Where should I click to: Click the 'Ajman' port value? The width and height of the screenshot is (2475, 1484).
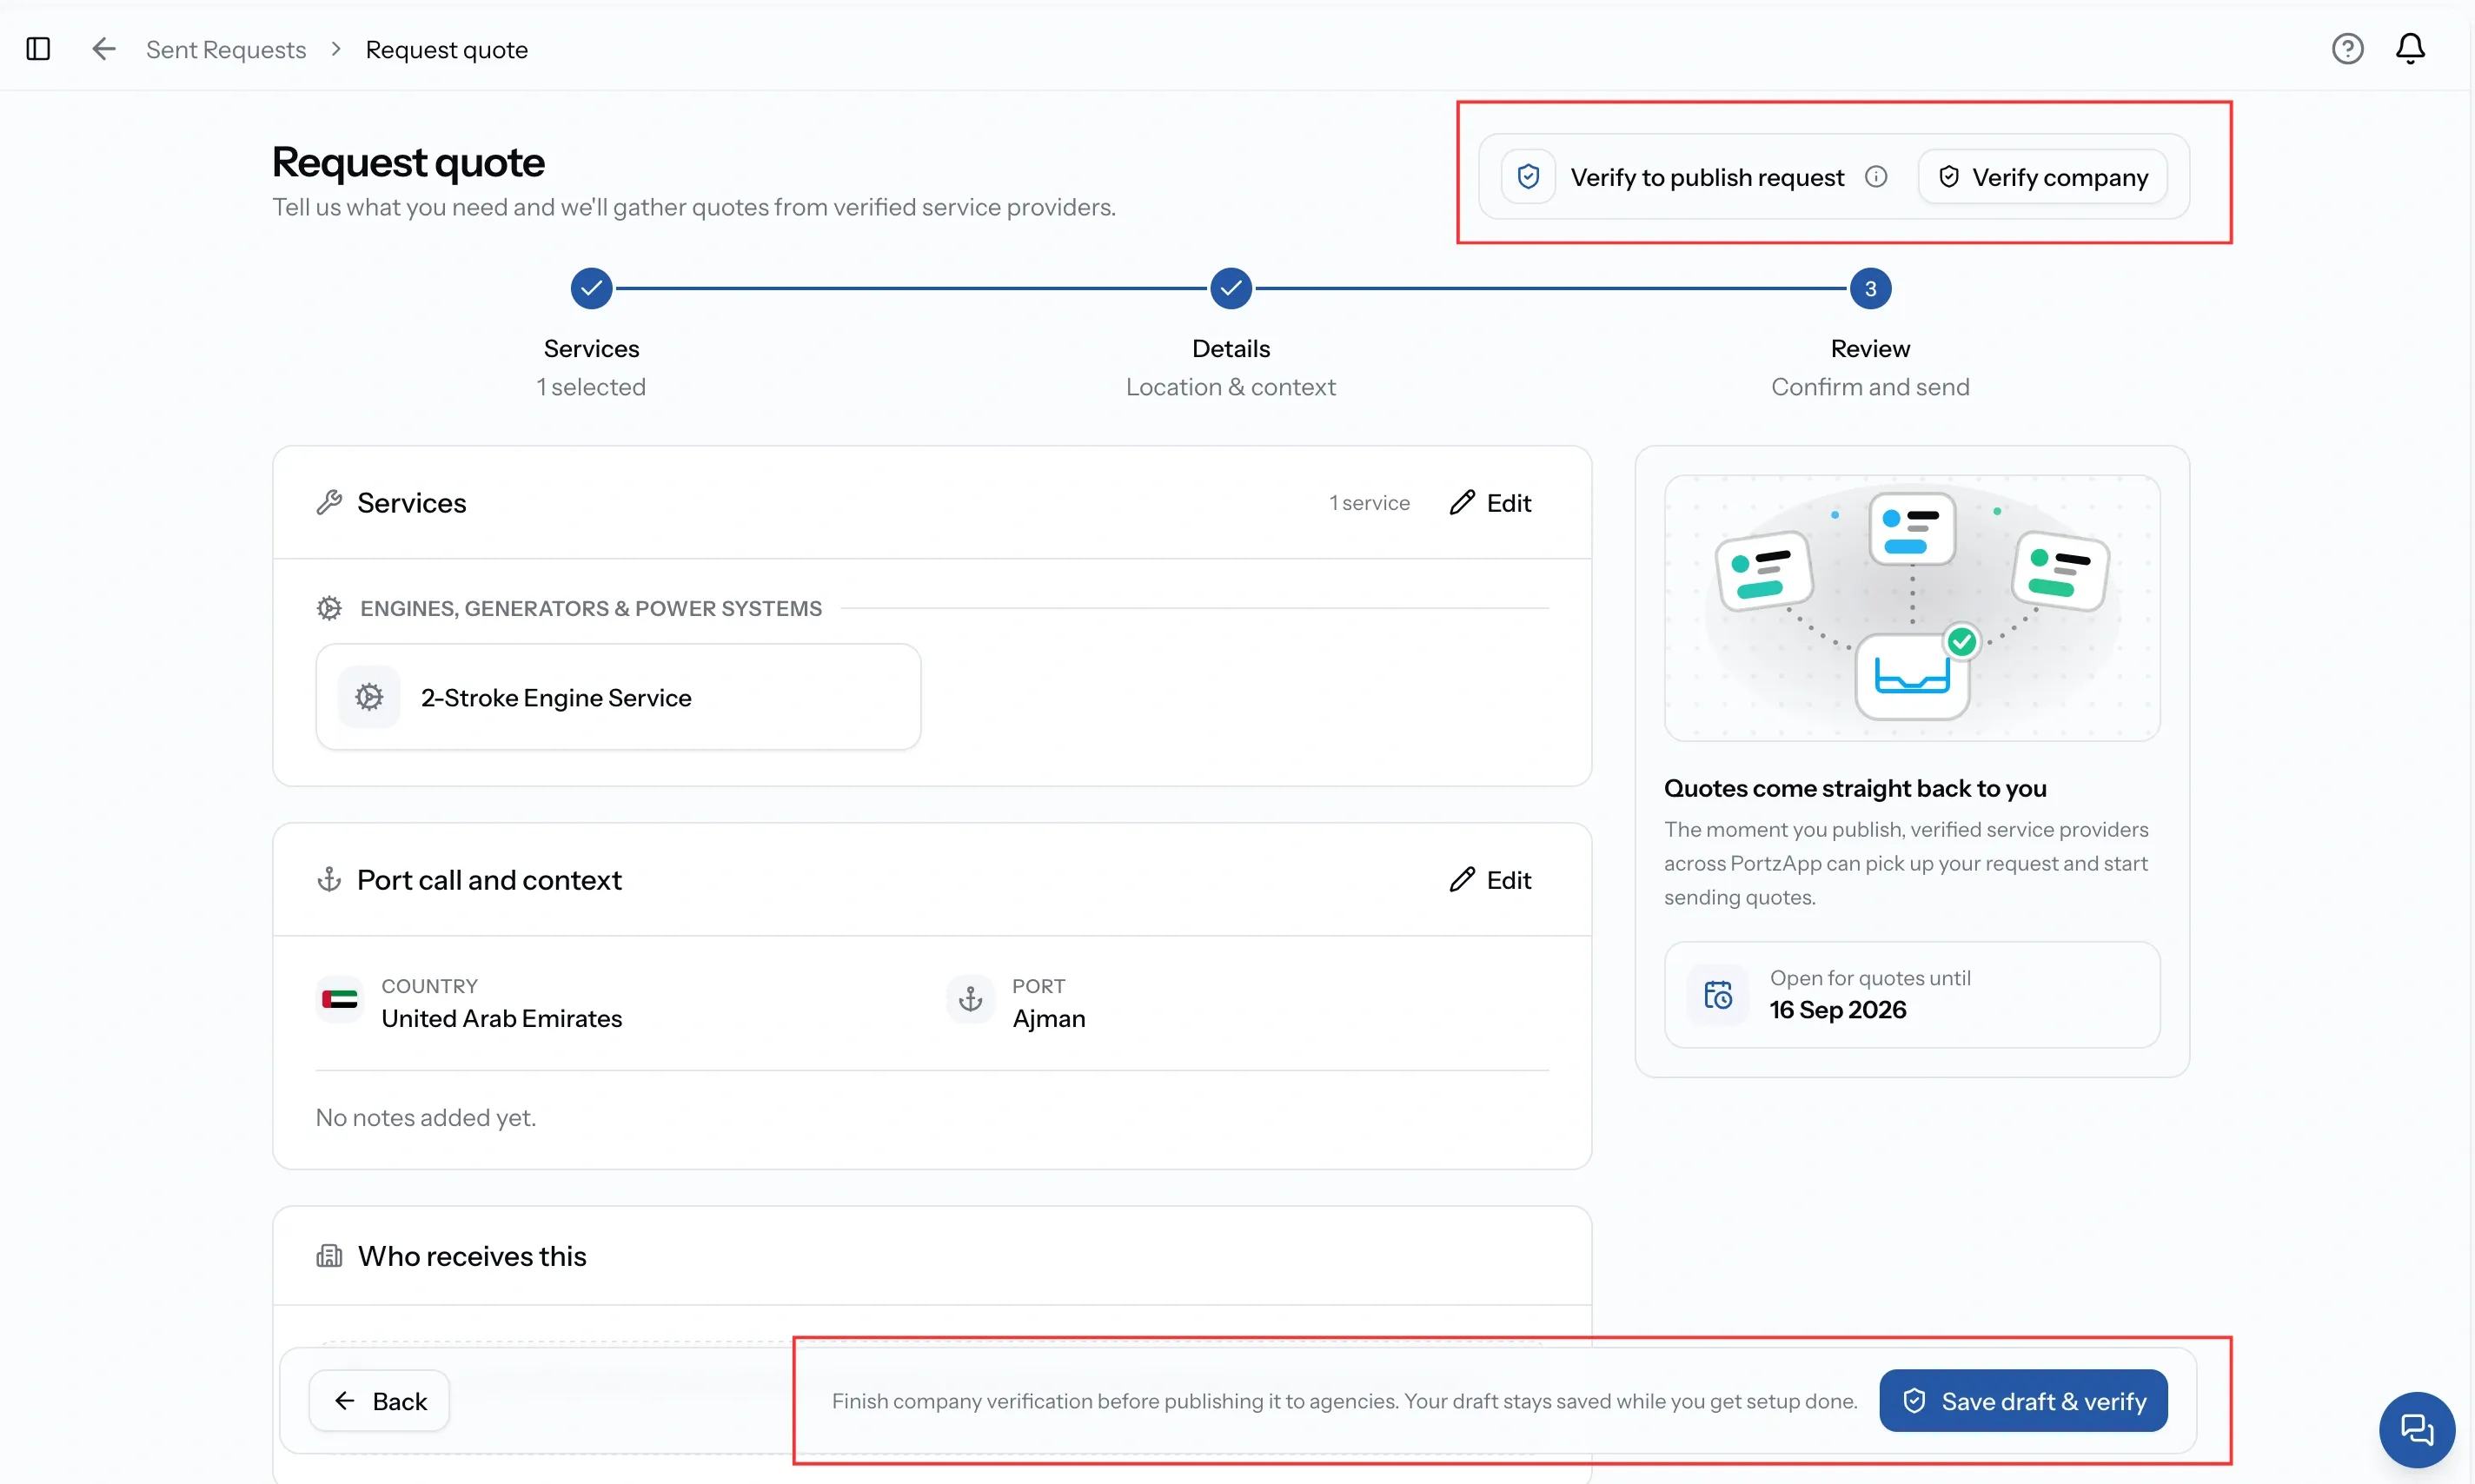coord(1048,1018)
